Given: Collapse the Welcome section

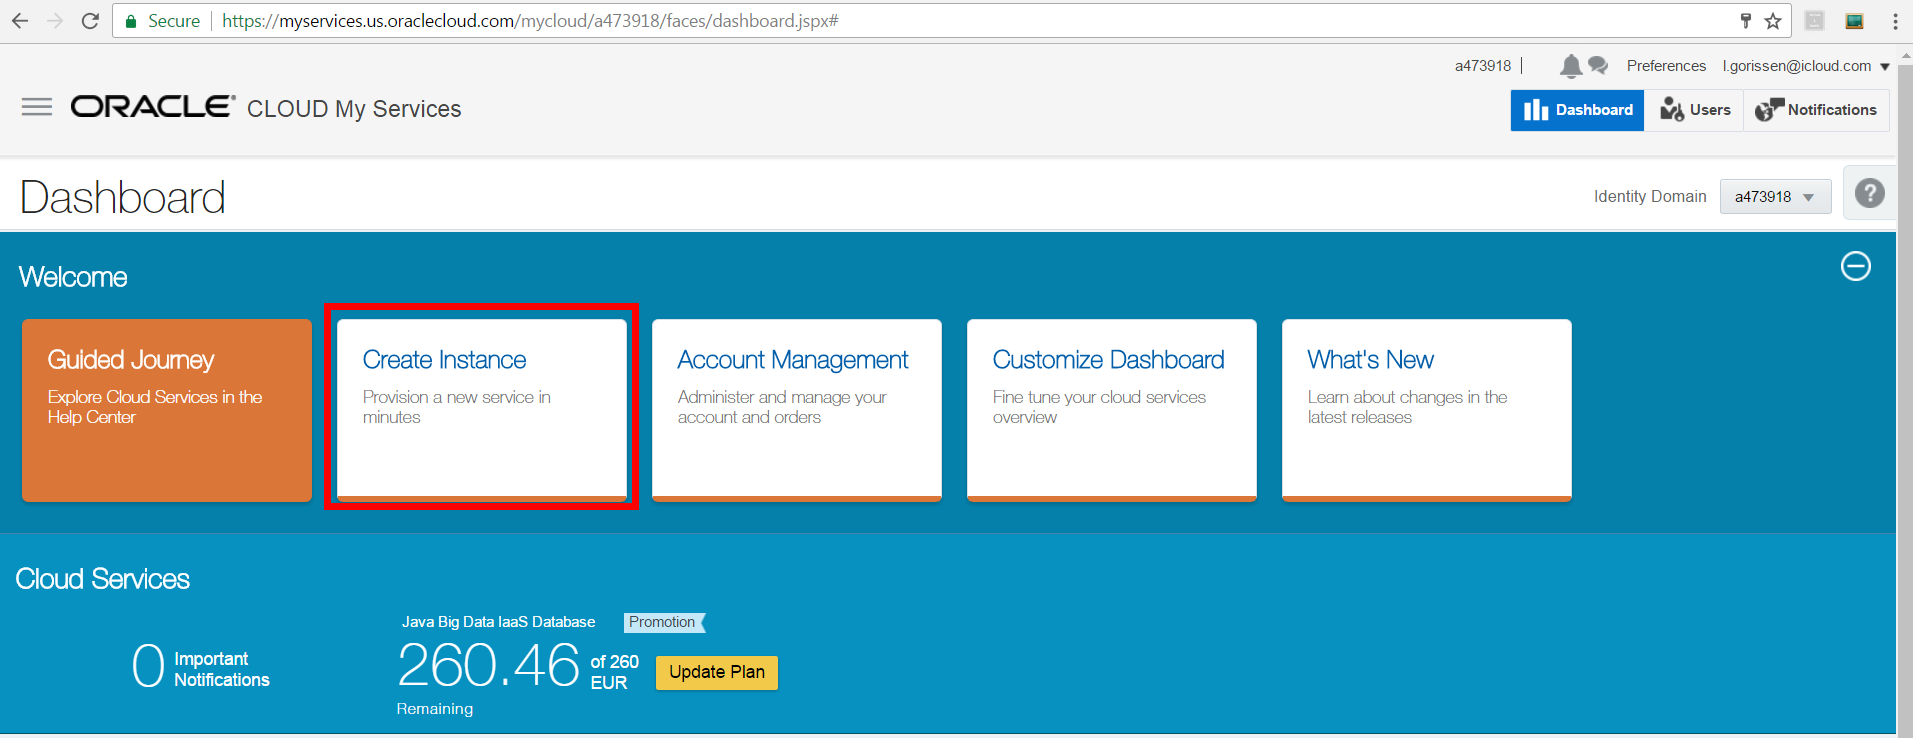Looking at the screenshot, I should pyautogui.click(x=1855, y=266).
